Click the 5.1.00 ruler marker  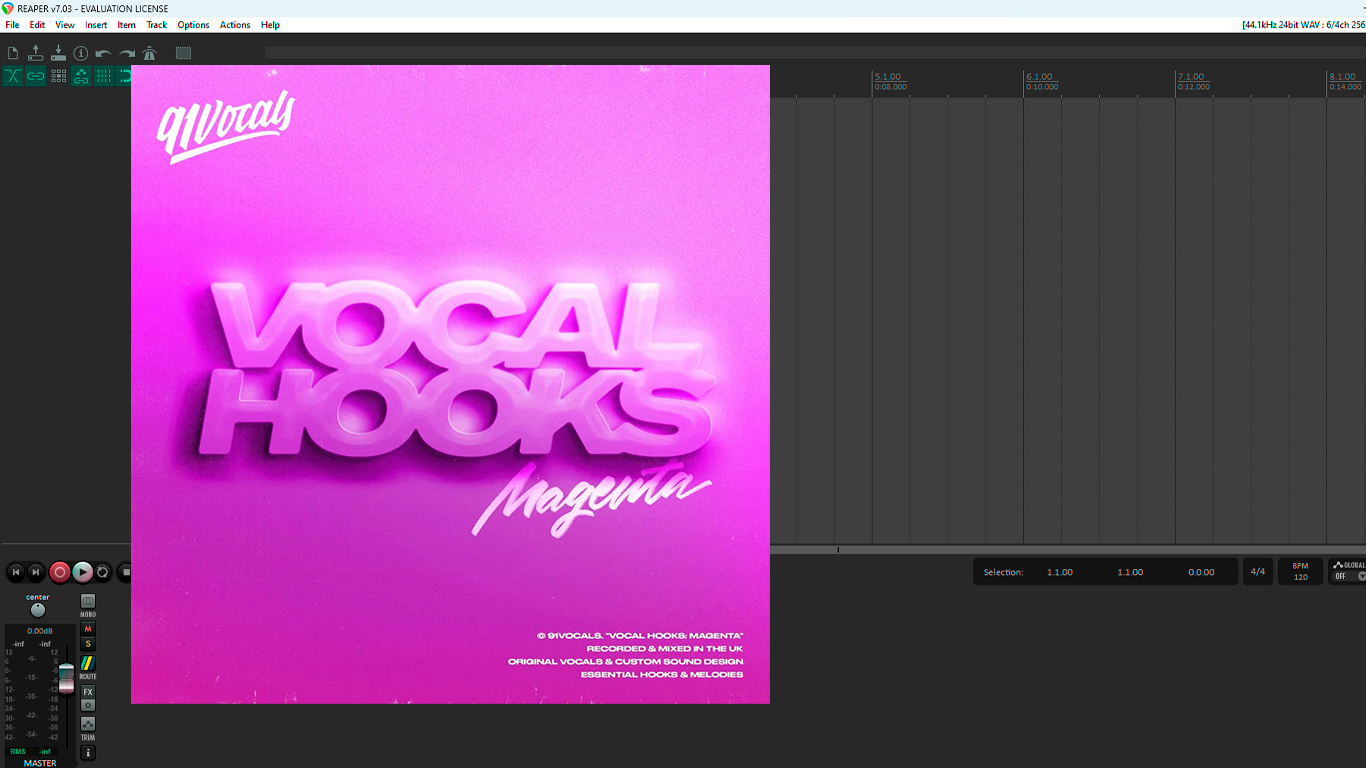pyautogui.click(x=888, y=77)
